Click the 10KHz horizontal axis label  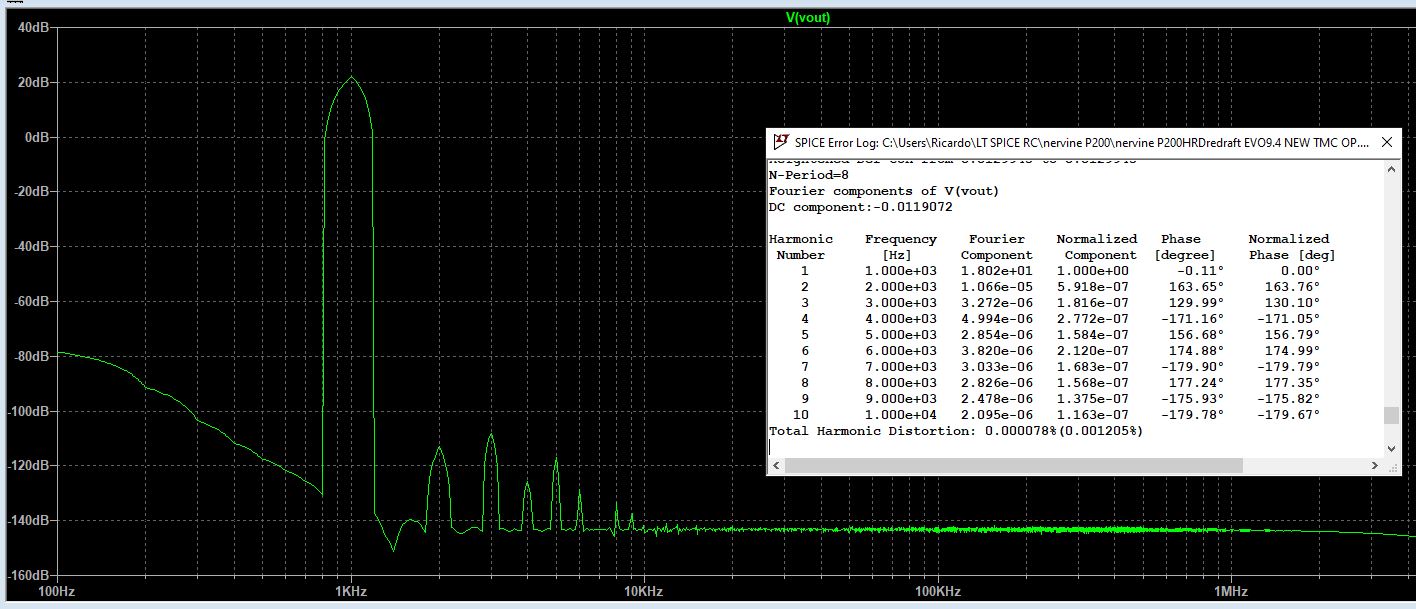point(644,592)
